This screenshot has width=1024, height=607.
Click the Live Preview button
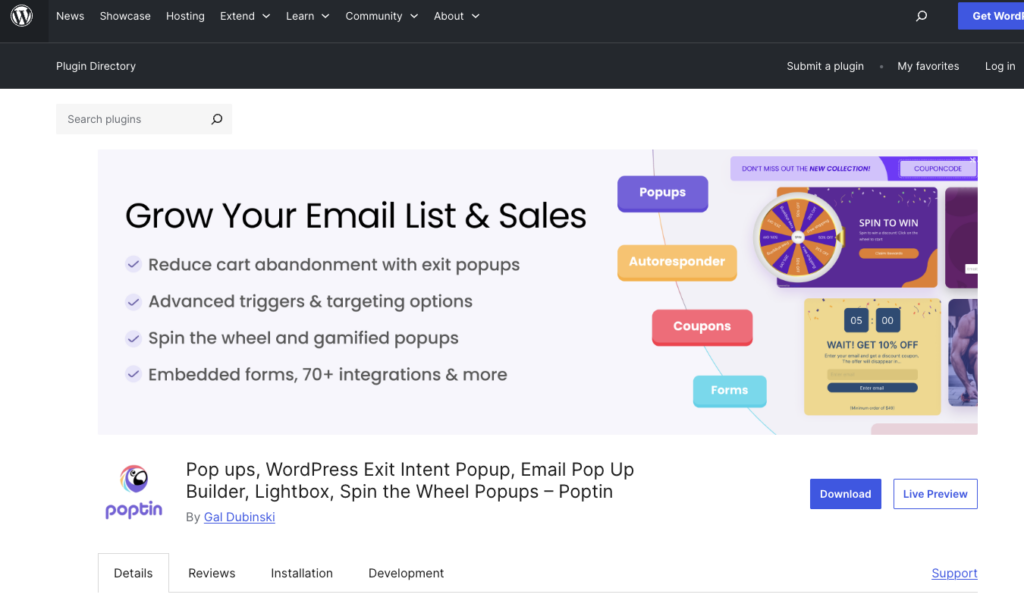point(935,494)
